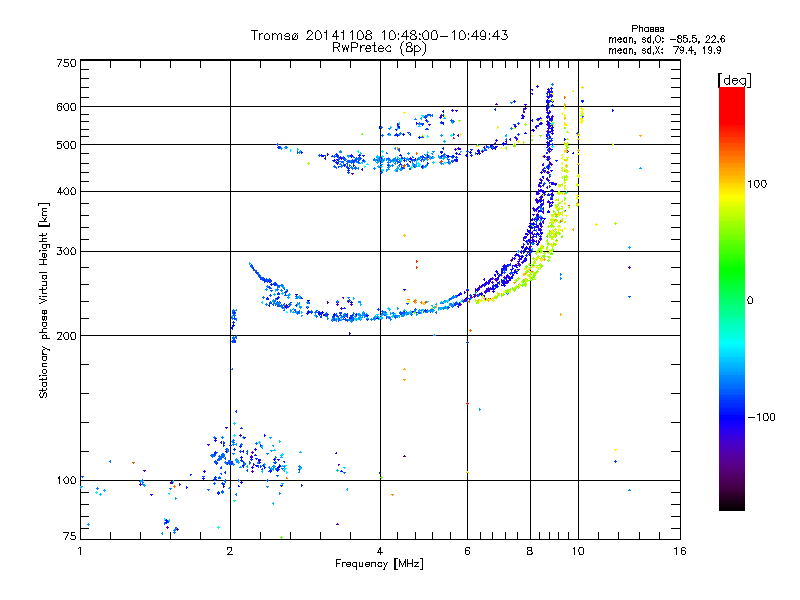Click the "[deg]" colorbar unit label
Screen dimensions: 800x600
tap(734, 80)
